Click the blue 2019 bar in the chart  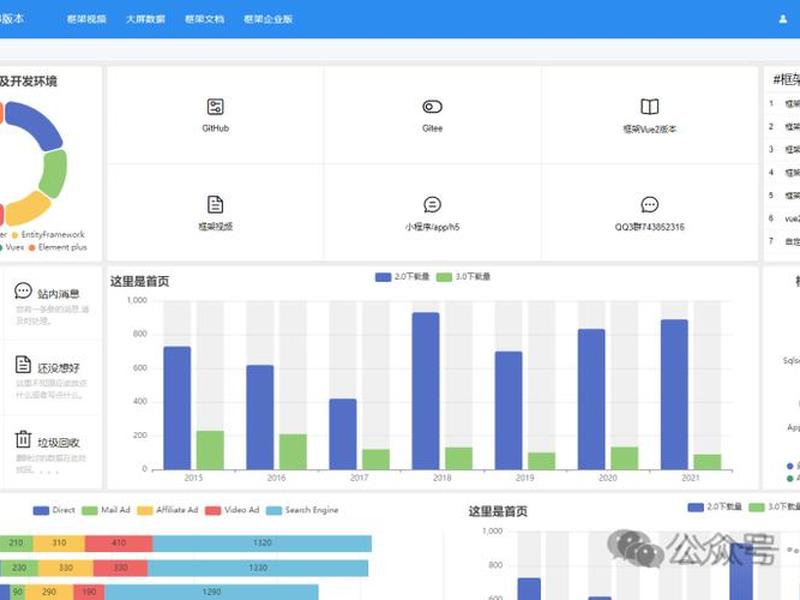(x=509, y=410)
